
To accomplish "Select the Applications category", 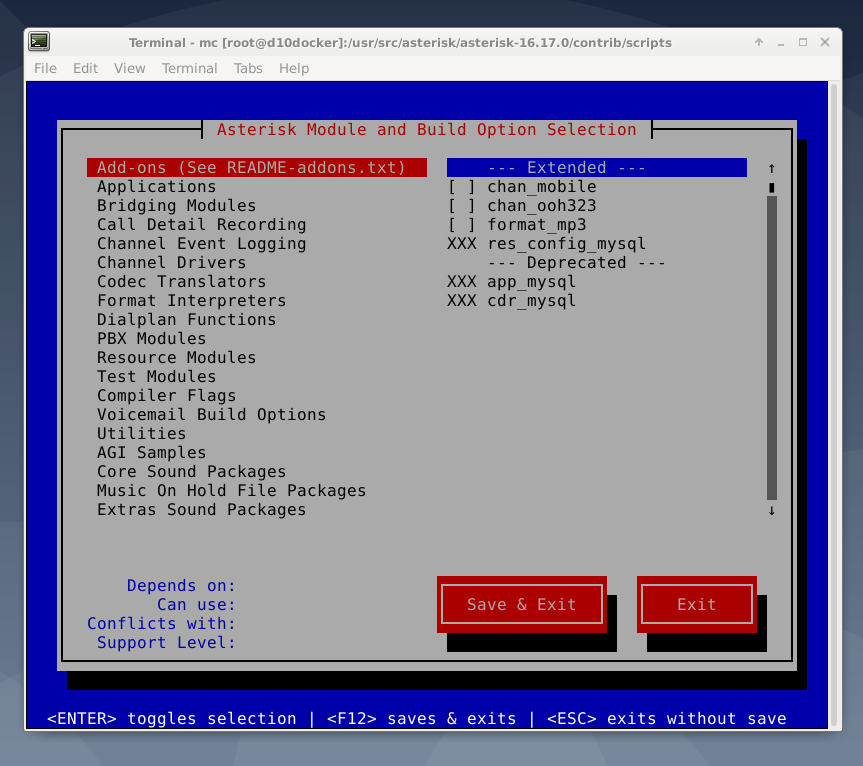I will 156,187.
